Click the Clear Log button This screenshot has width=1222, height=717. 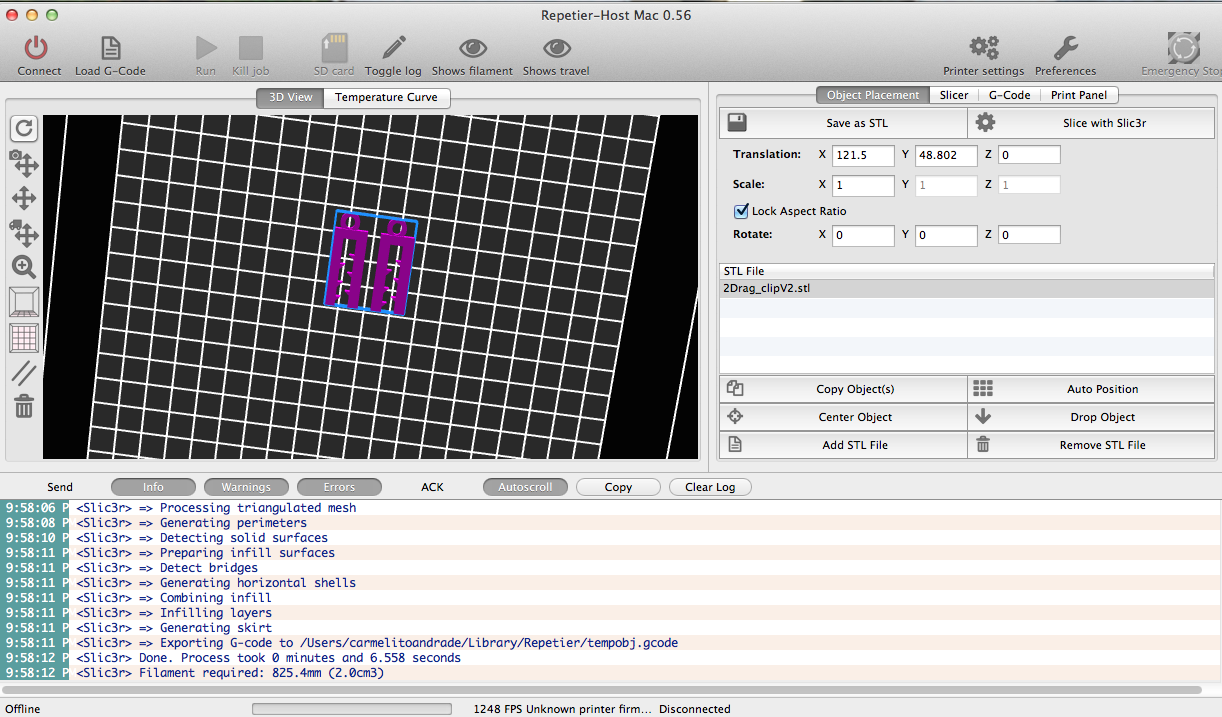click(710, 487)
